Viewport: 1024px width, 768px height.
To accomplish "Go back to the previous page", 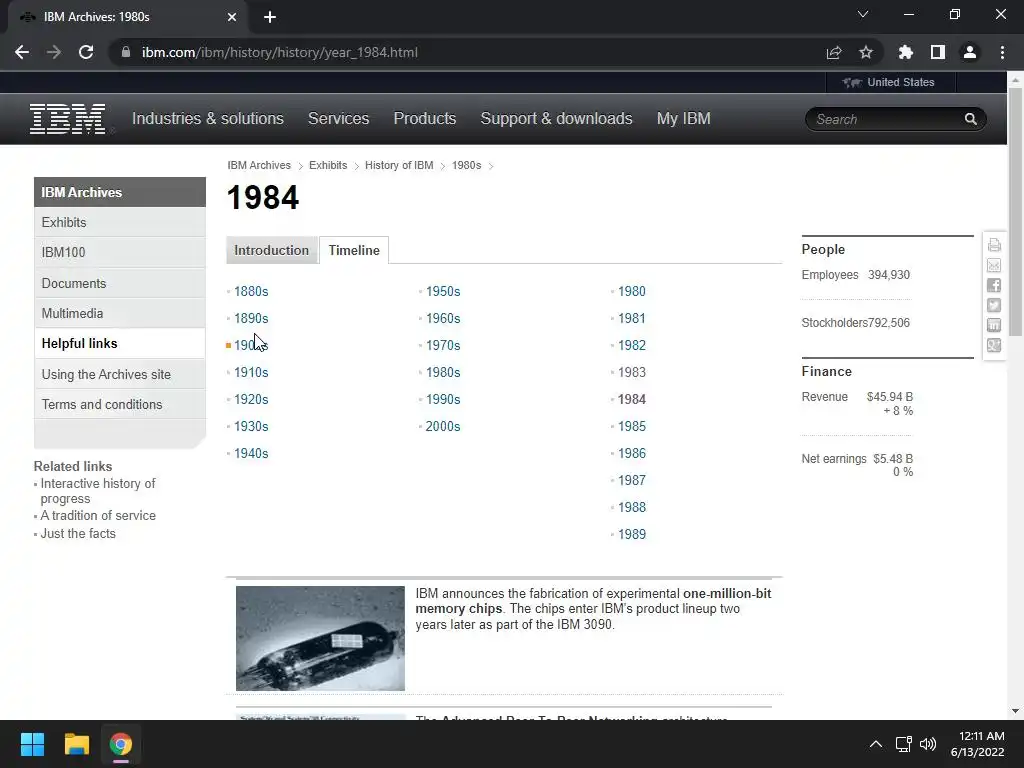I will (22, 52).
